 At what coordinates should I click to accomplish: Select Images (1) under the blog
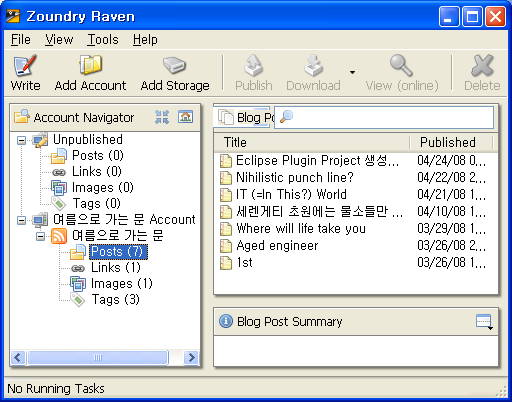click(121, 284)
